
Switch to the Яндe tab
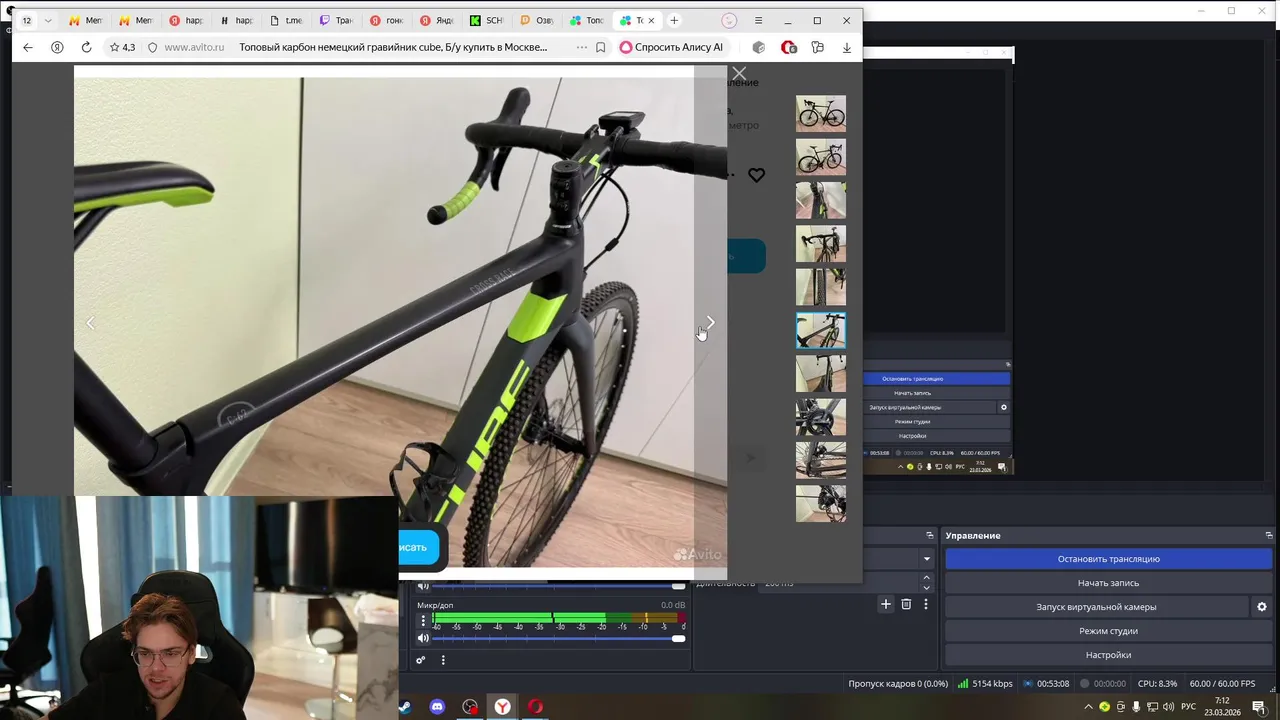pos(436,20)
